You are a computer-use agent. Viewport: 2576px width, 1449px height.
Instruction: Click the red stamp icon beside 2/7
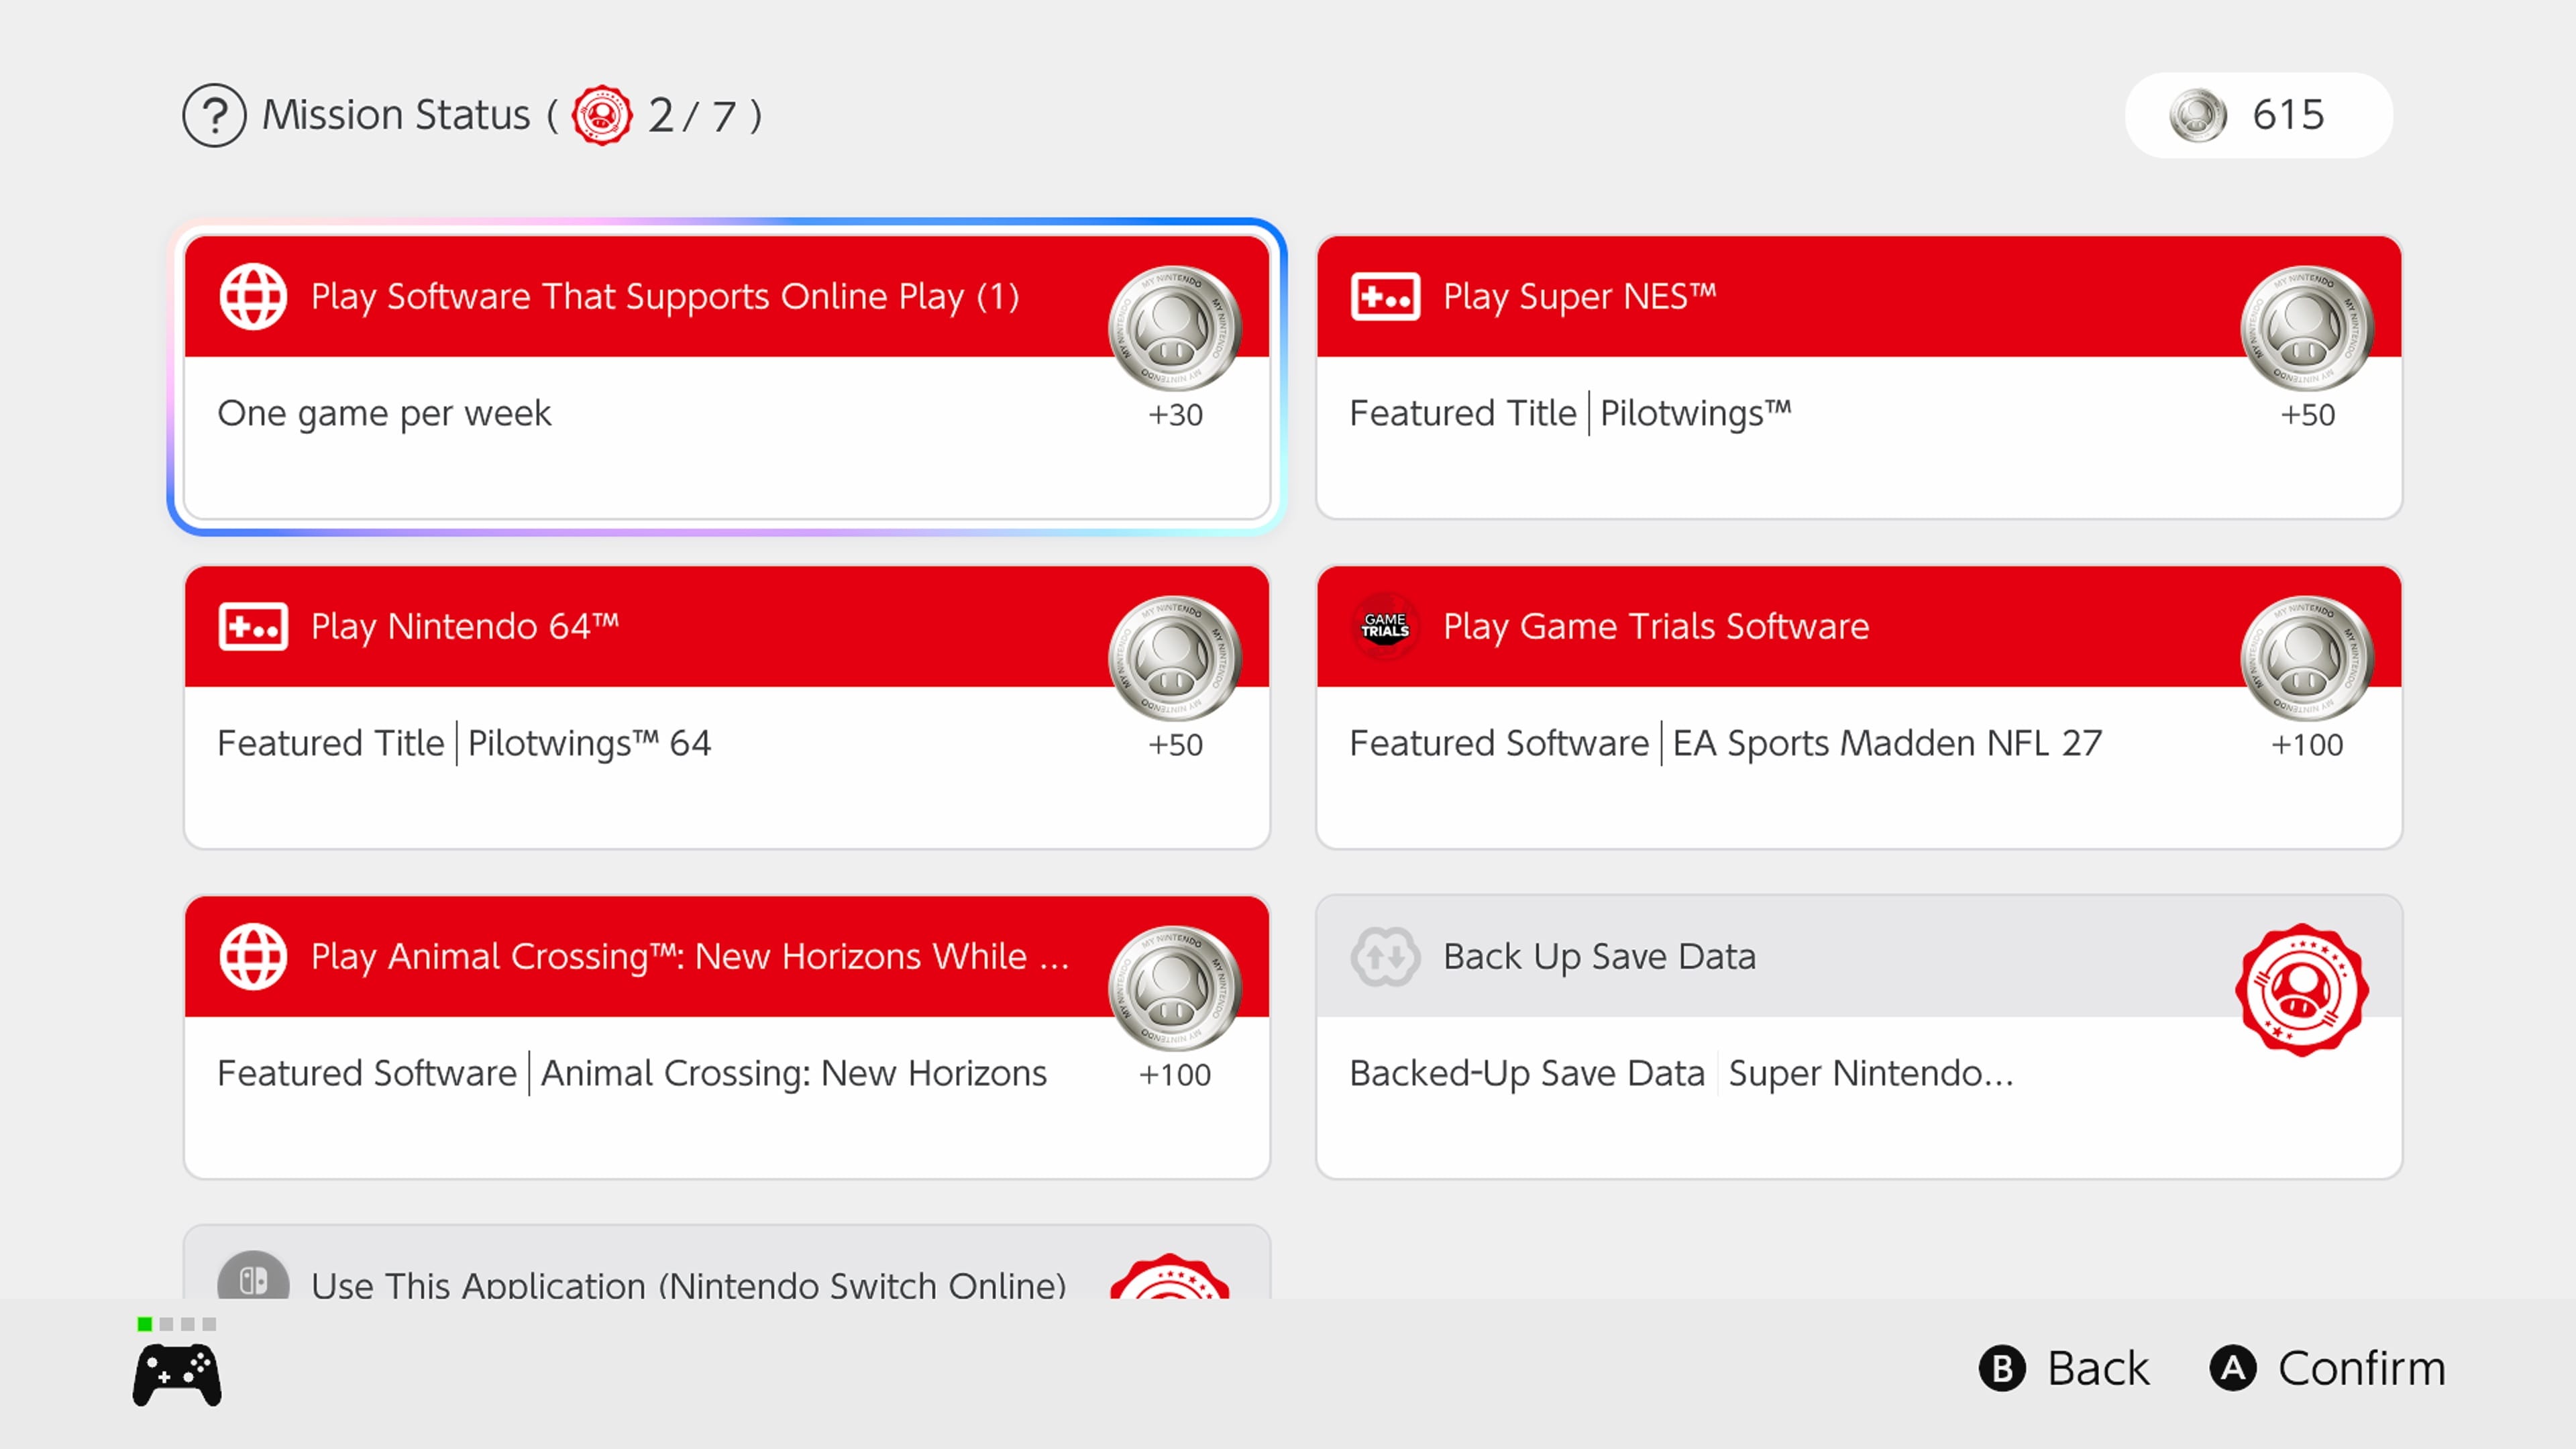tap(602, 115)
